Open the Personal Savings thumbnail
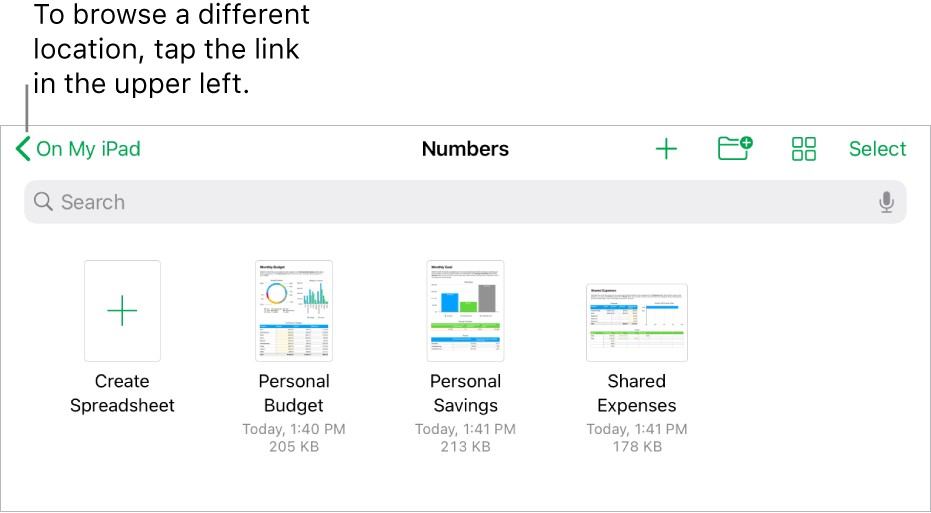This screenshot has width=931, height=513. click(x=465, y=311)
